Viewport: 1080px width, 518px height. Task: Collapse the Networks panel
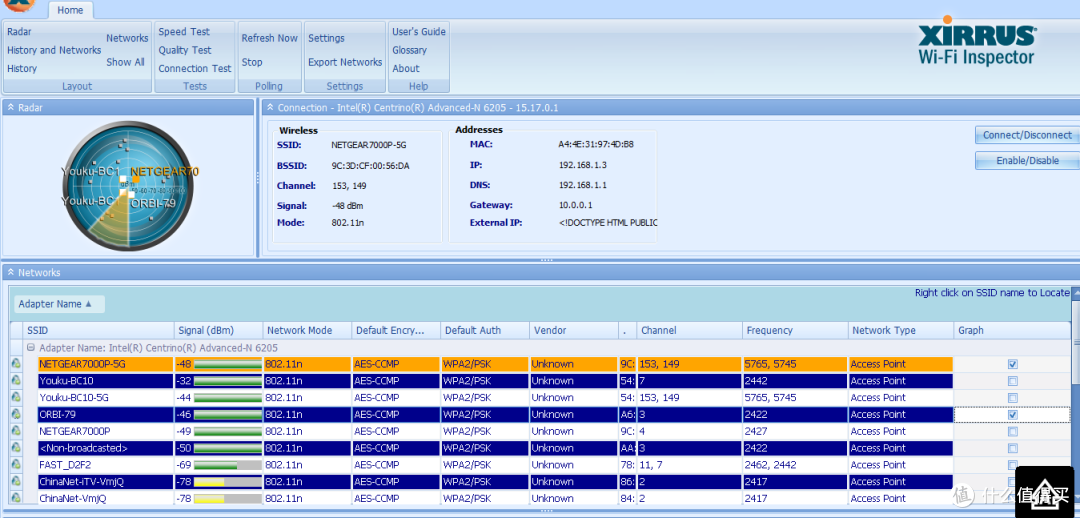(x=11, y=273)
